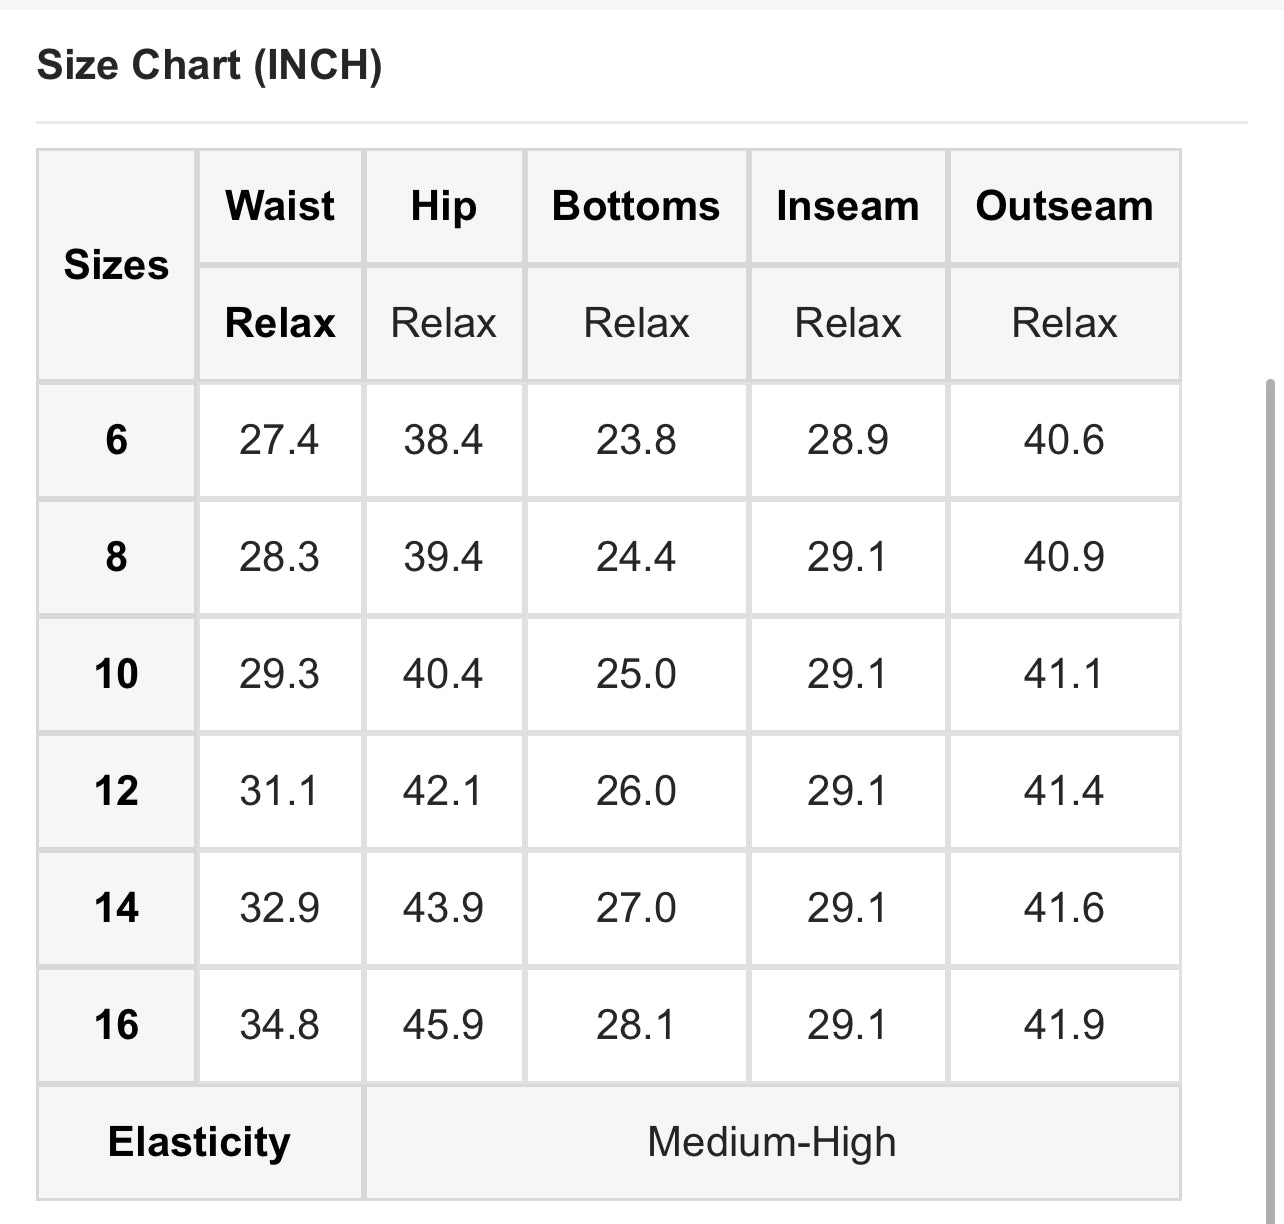Select the Hip column header
This screenshot has height=1224, width=1284.
[x=443, y=206]
